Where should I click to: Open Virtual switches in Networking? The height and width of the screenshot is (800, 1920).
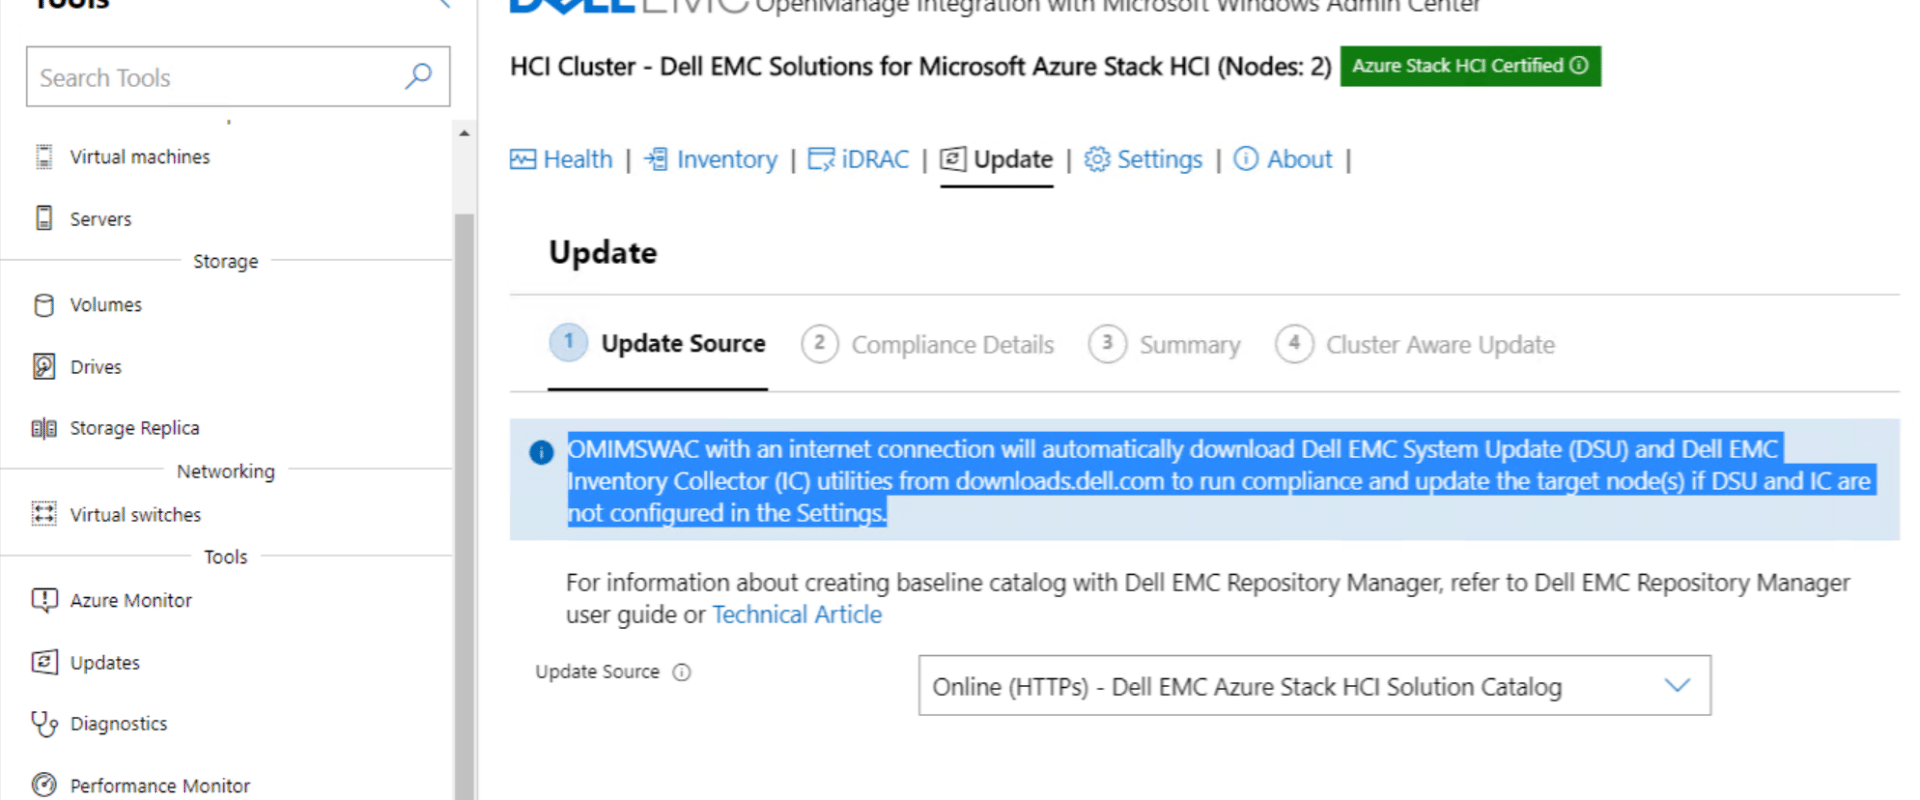pos(135,514)
